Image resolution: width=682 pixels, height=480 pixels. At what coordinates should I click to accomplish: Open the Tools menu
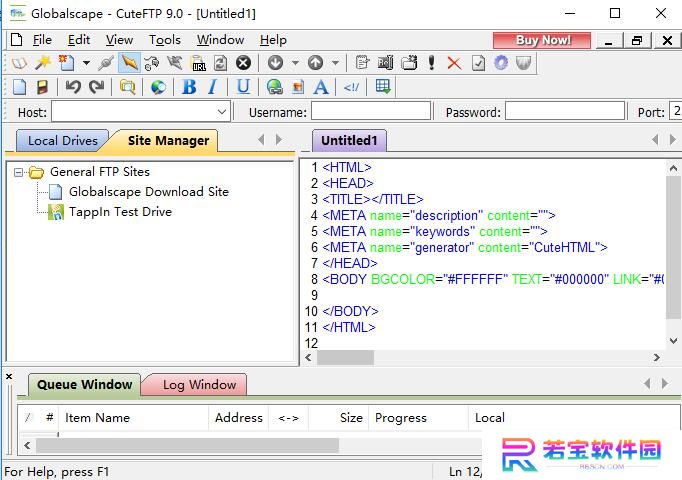click(x=165, y=40)
